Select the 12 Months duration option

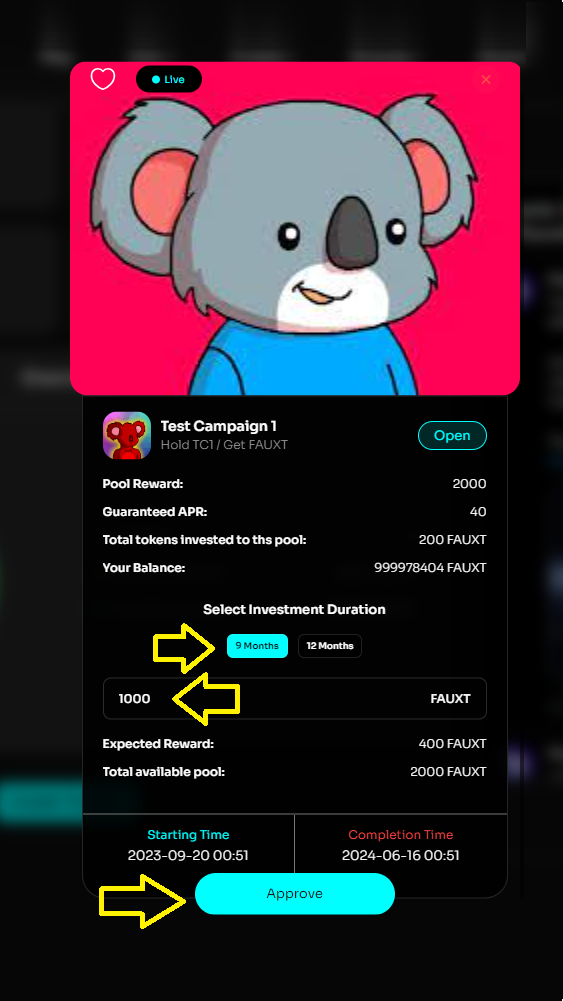(330, 645)
